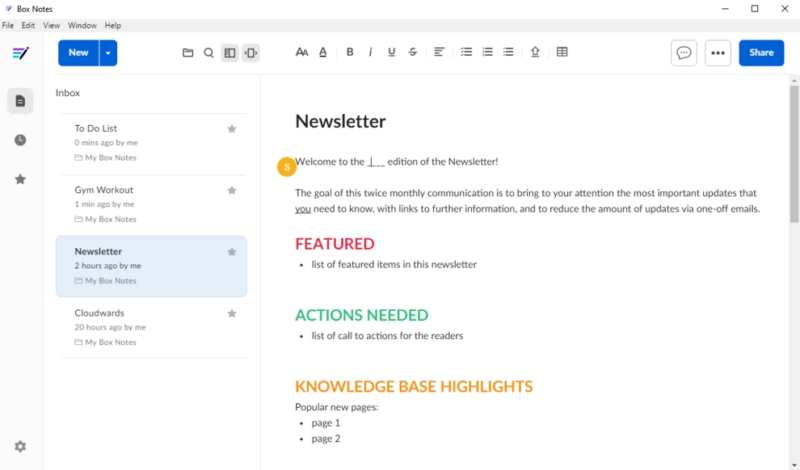Open the View menu
The height and width of the screenshot is (470, 800).
click(51, 25)
